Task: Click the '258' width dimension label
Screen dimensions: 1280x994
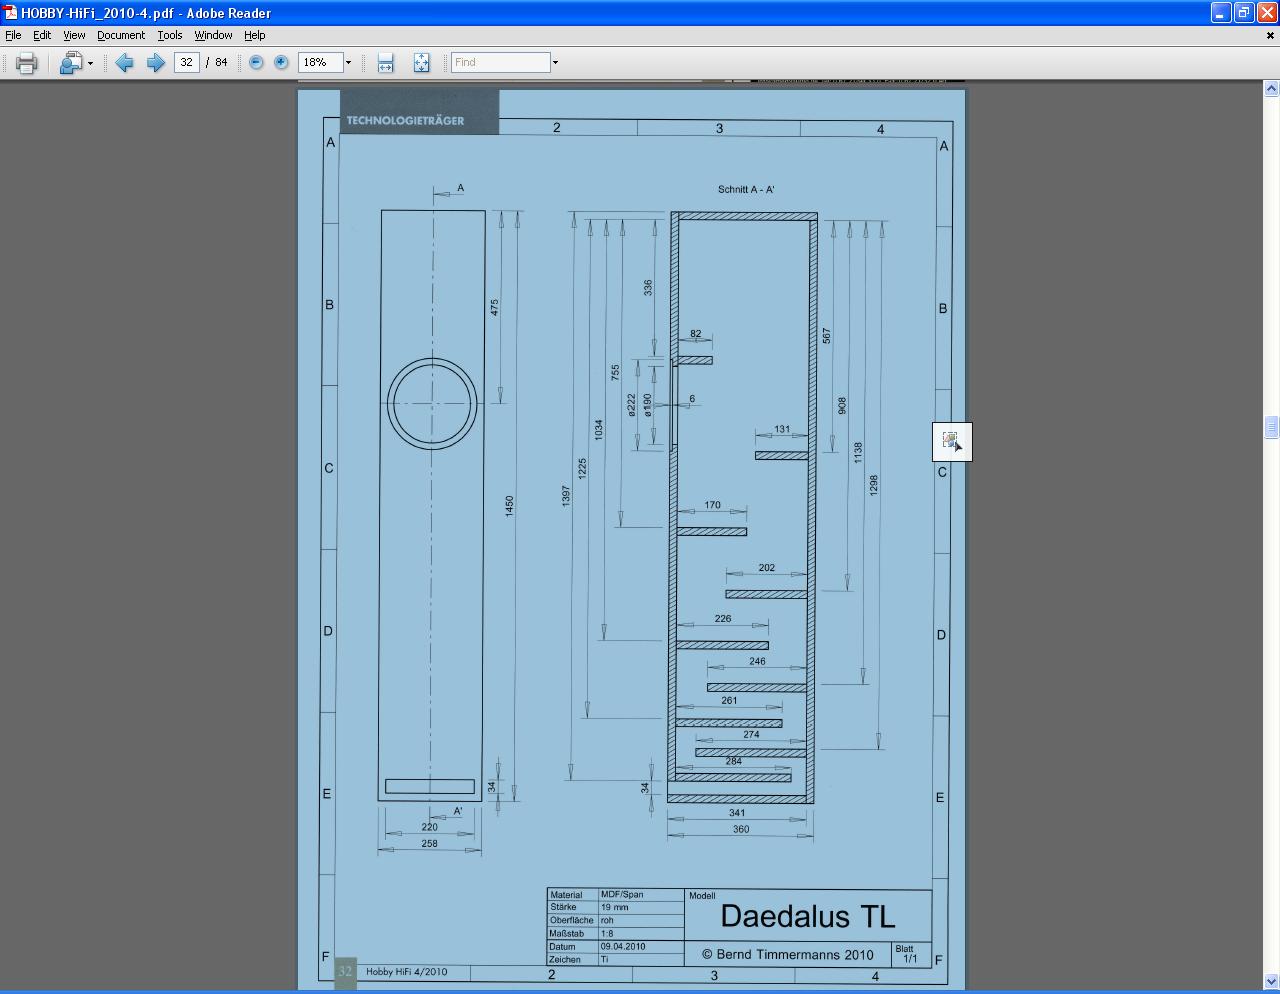Action: click(x=429, y=843)
